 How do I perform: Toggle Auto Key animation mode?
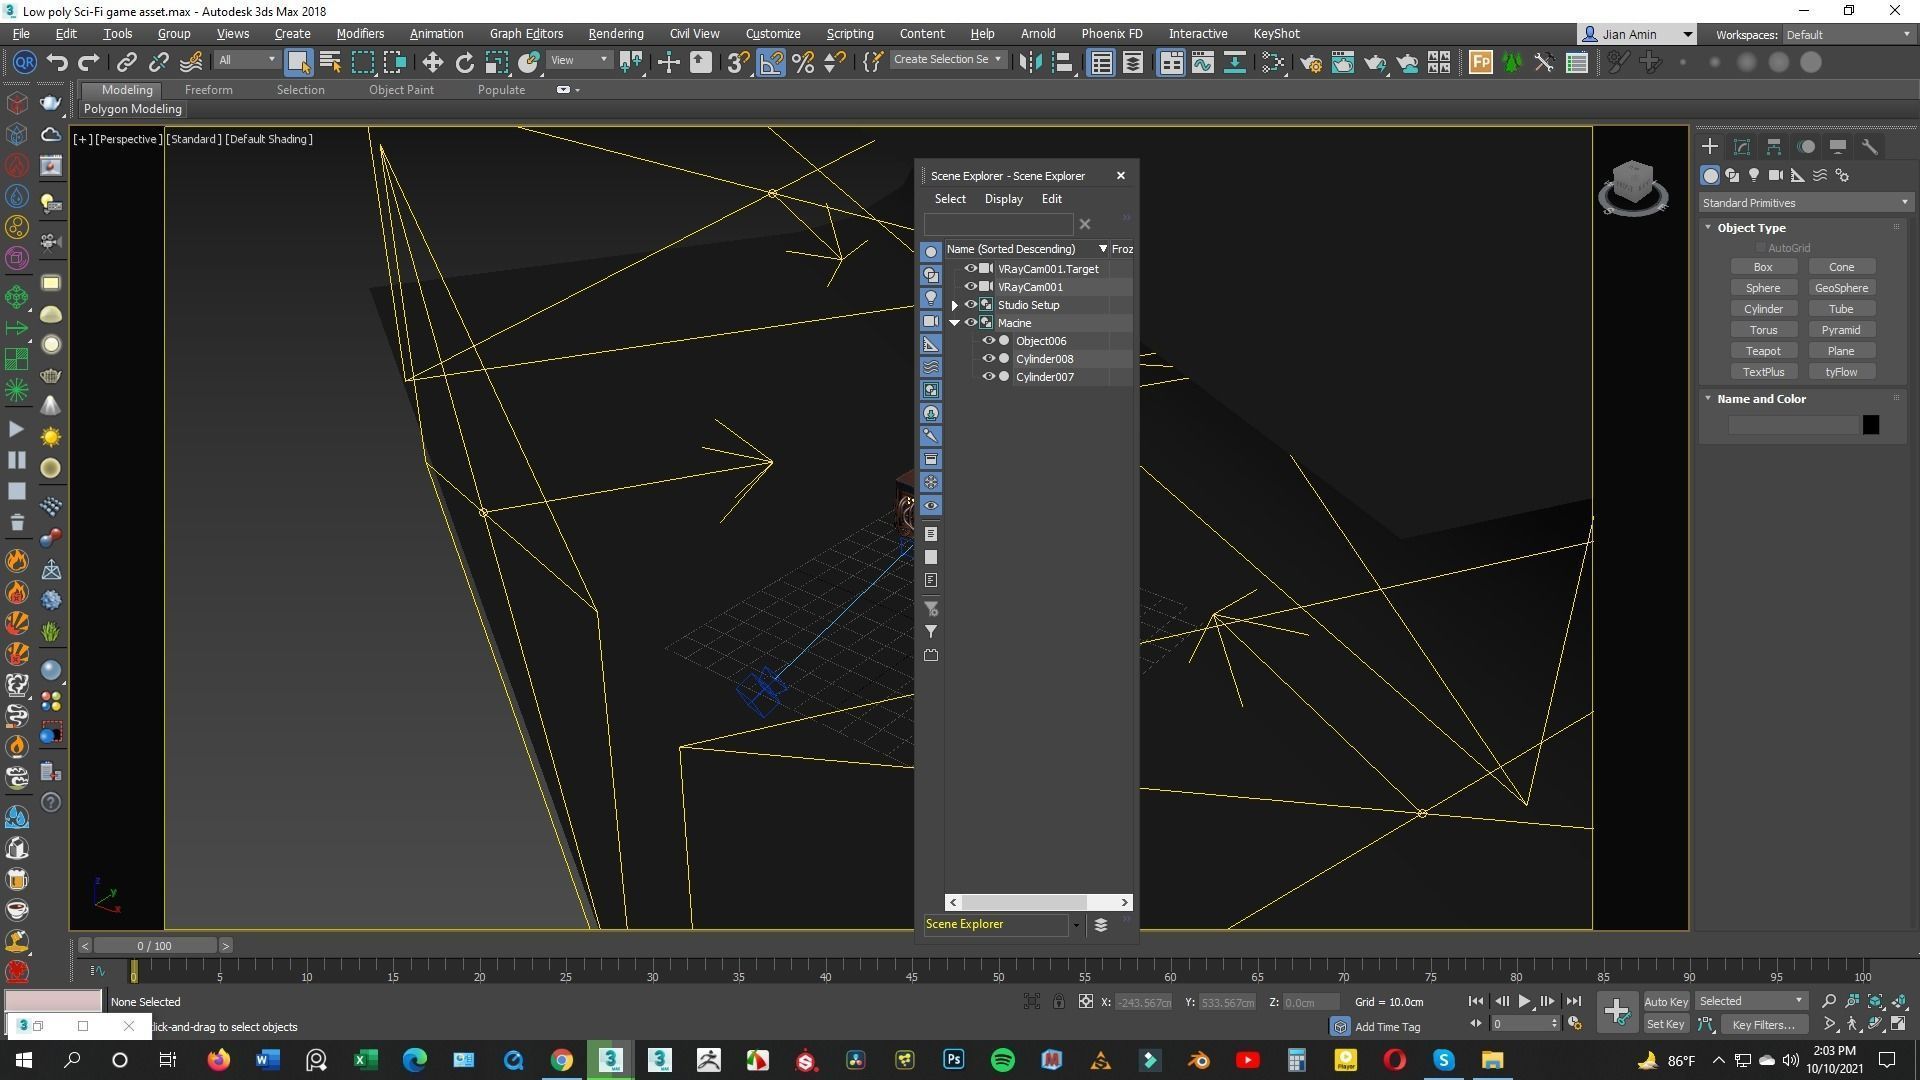pos(1665,1001)
